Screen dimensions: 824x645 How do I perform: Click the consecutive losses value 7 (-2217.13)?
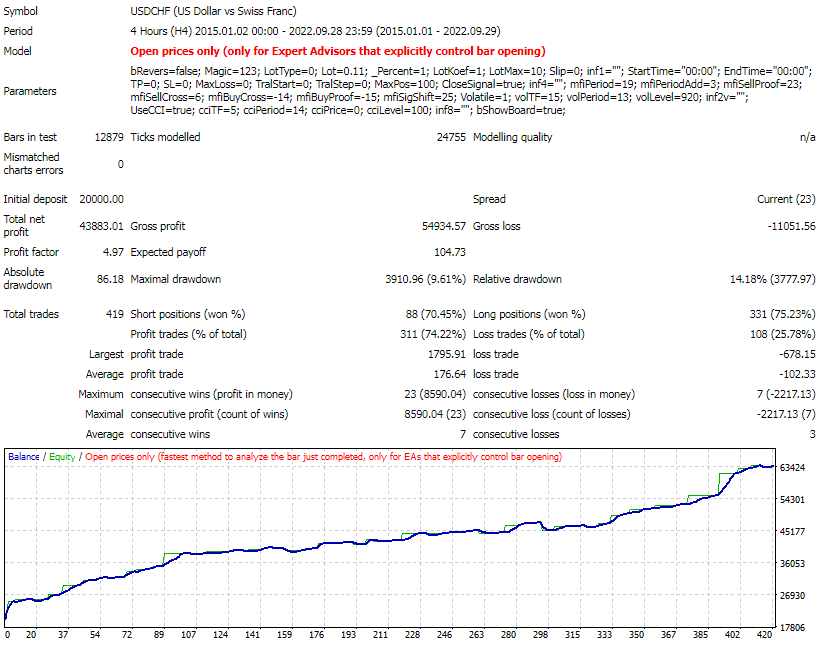click(x=786, y=394)
